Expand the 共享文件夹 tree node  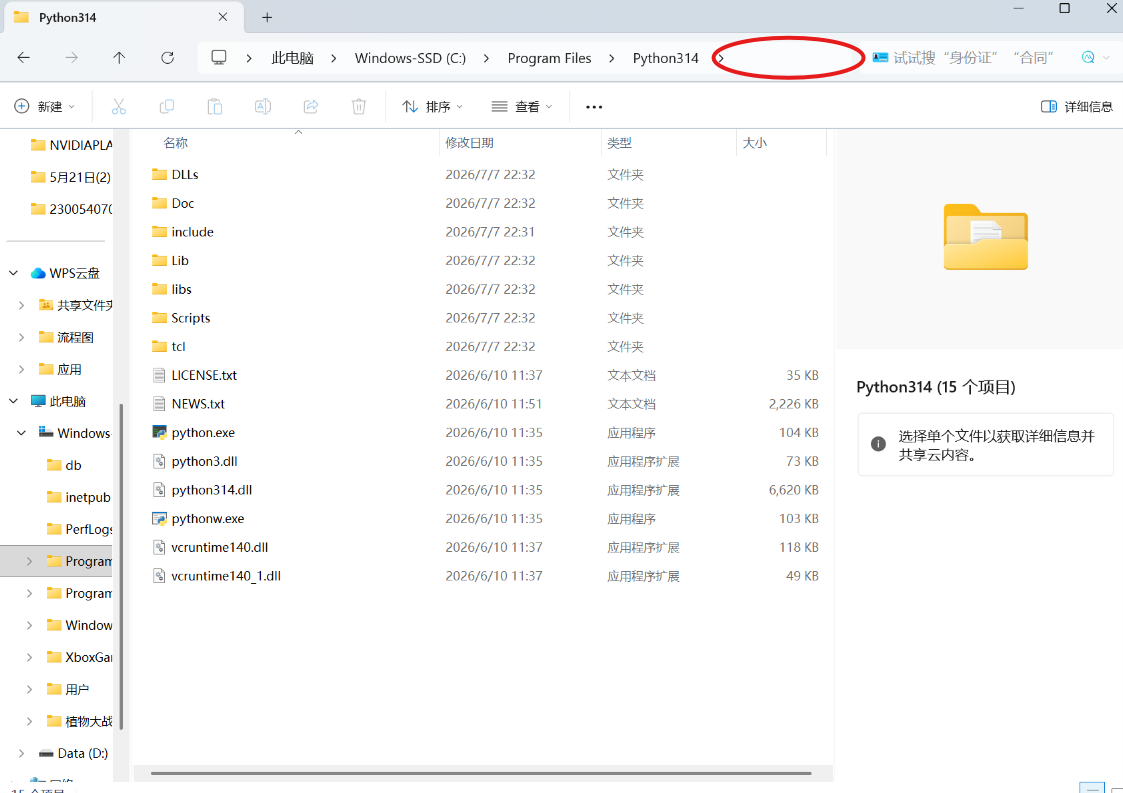21,305
